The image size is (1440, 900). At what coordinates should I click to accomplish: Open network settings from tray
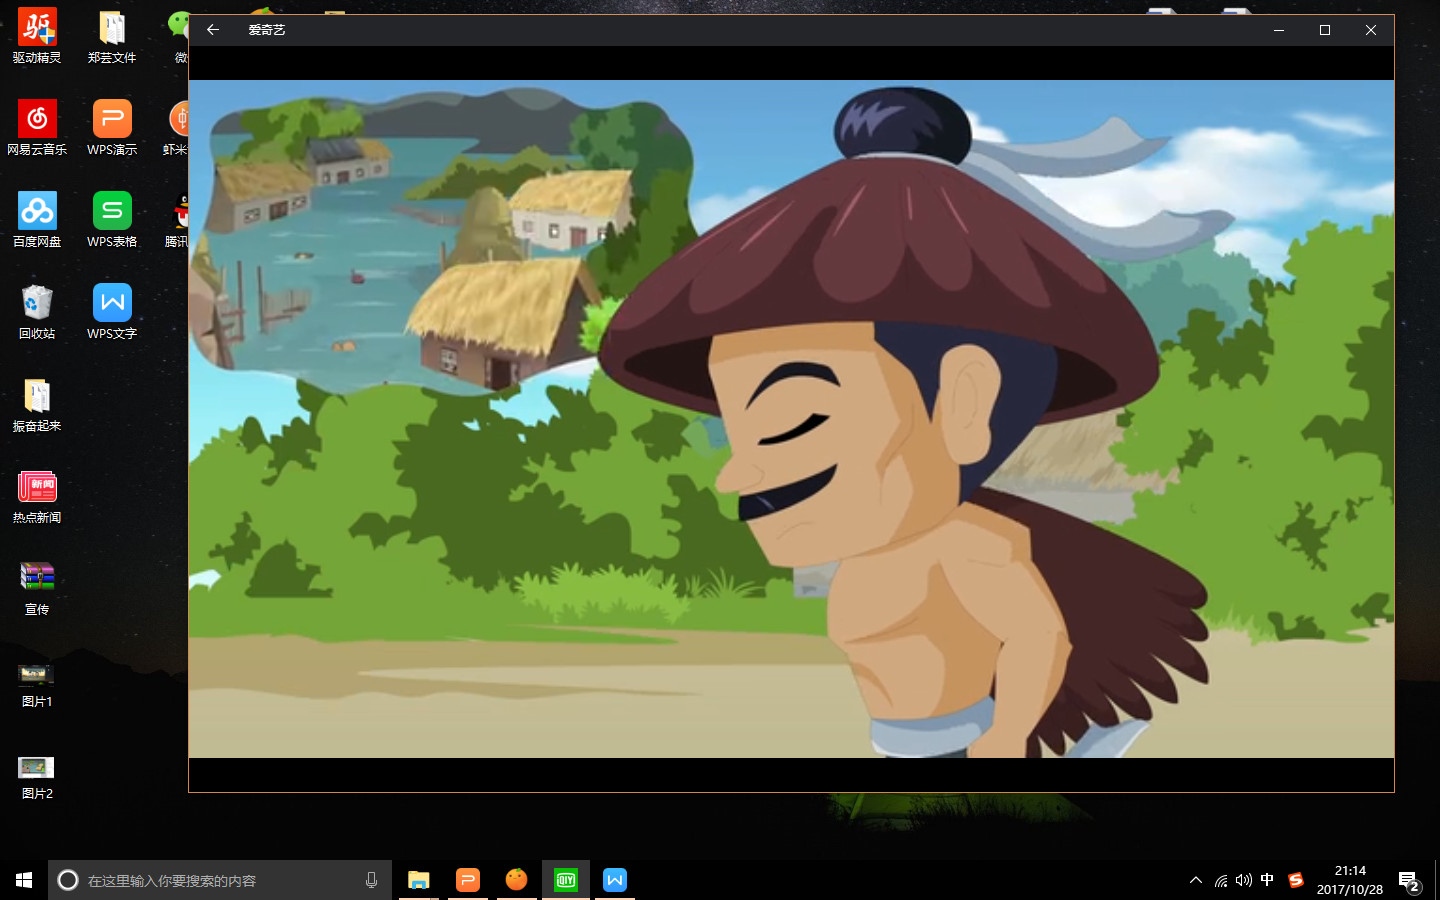coord(1221,880)
